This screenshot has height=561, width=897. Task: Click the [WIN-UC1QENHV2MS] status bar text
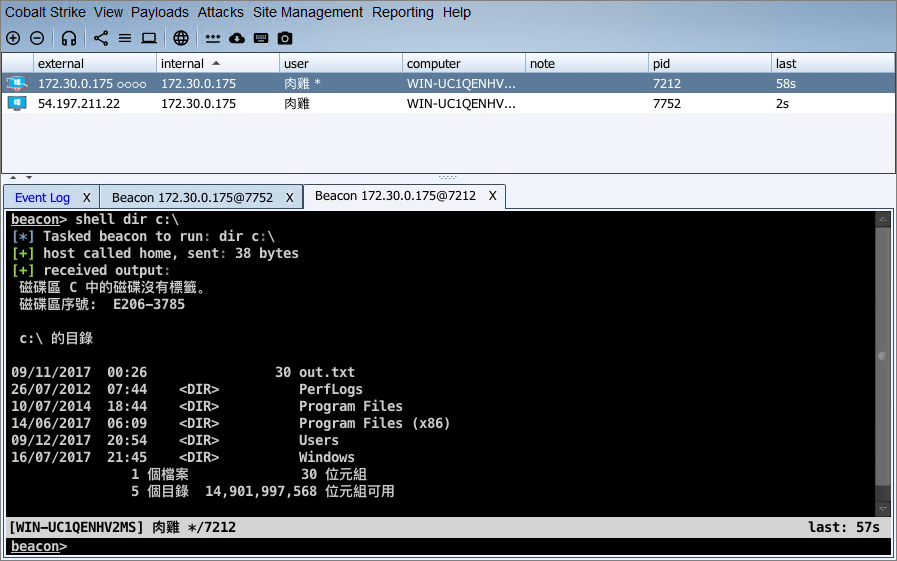tap(76, 527)
